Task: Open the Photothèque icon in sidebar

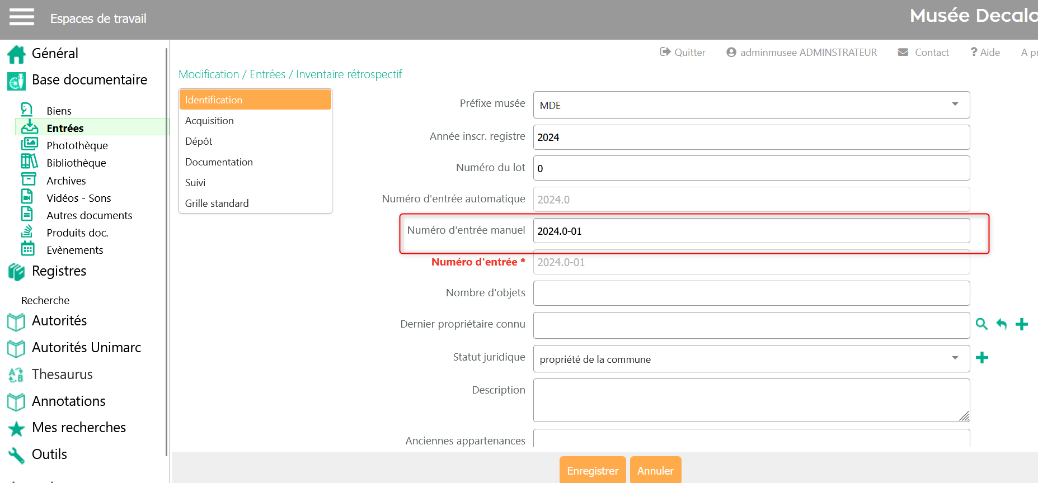Action: [x=29, y=145]
